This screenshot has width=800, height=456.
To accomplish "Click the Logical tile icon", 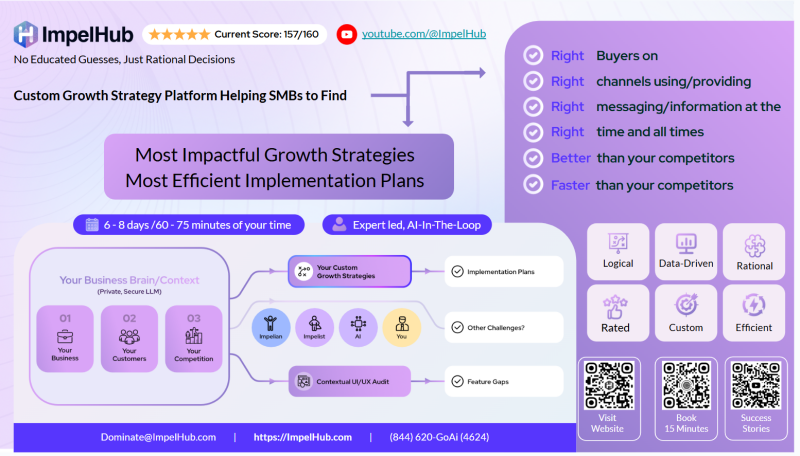I will point(618,243).
